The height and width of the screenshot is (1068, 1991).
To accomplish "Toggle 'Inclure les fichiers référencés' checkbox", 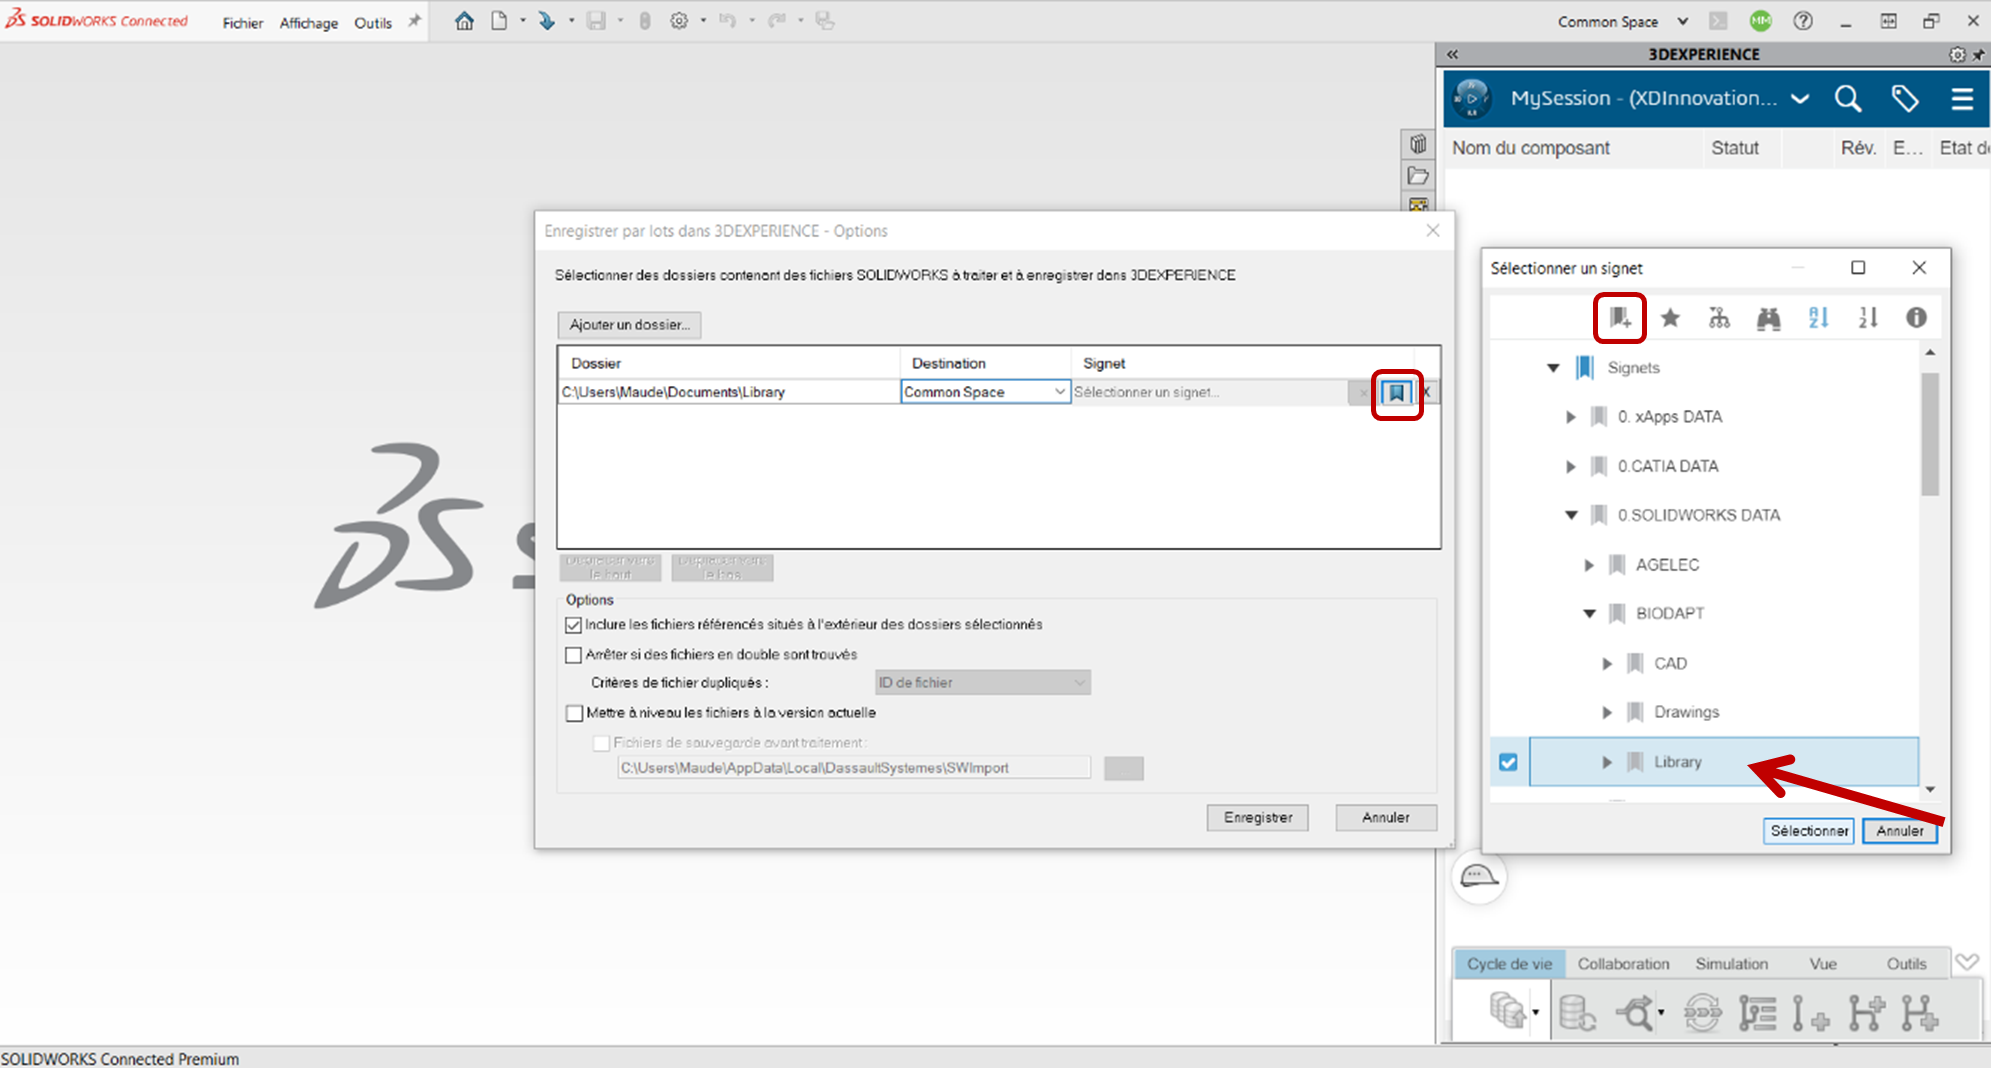I will tap(573, 625).
